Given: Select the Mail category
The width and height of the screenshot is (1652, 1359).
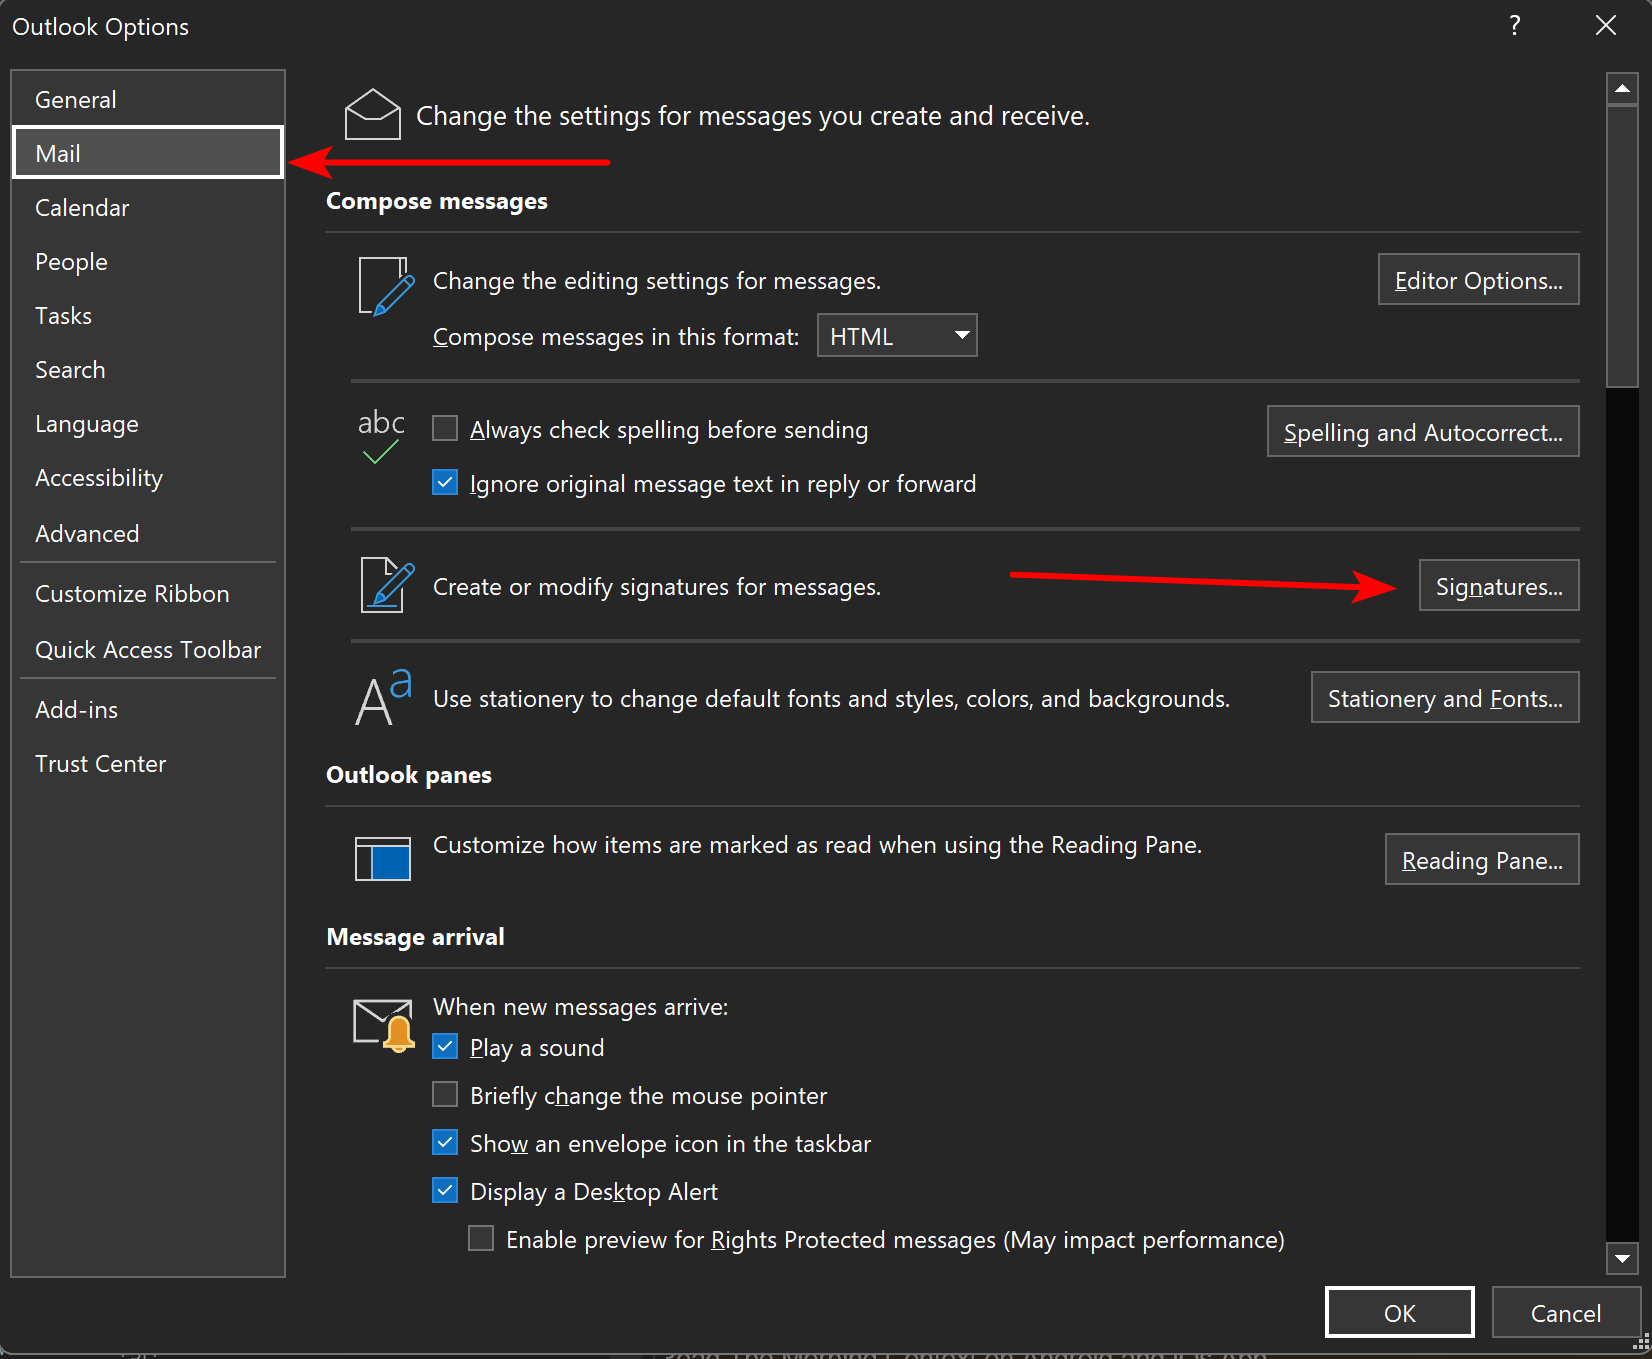Looking at the screenshot, I should 148,153.
